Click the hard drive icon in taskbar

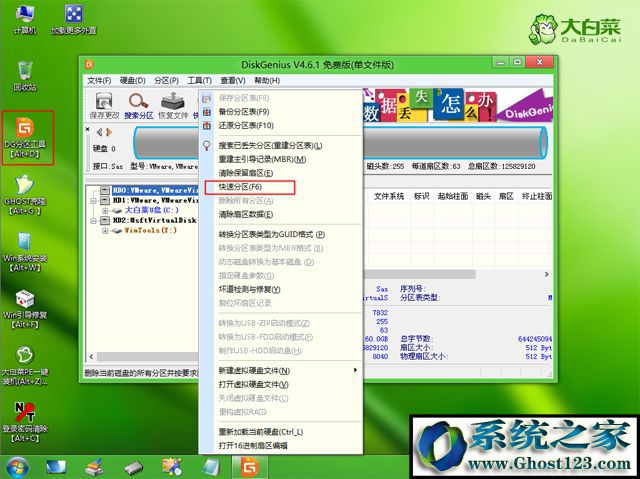click(x=133, y=468)
